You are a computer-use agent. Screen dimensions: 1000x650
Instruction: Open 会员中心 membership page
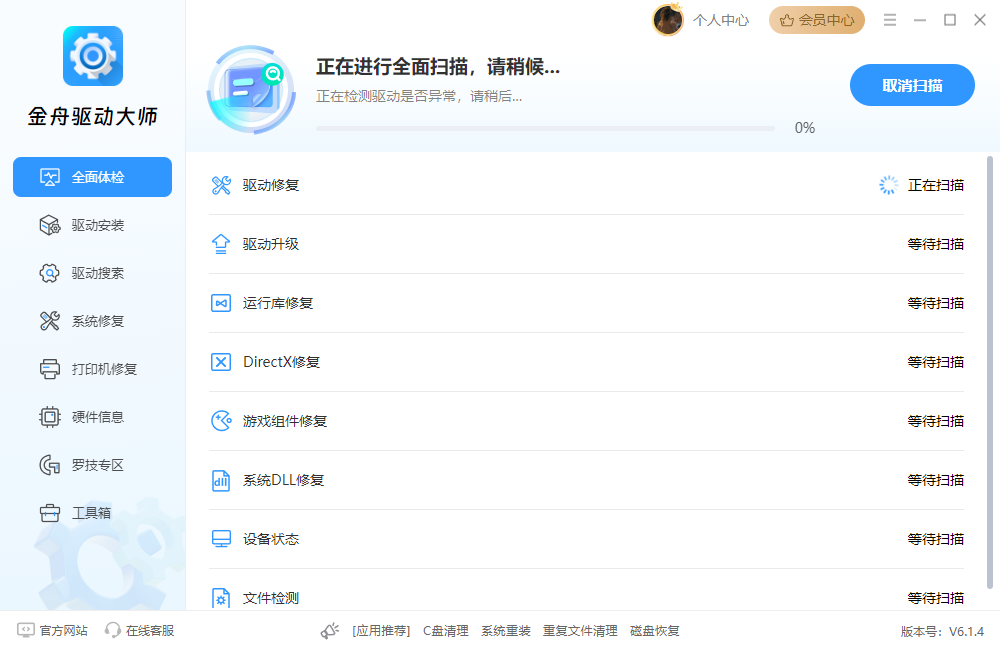pyautogui.click(x=816, y=19)
